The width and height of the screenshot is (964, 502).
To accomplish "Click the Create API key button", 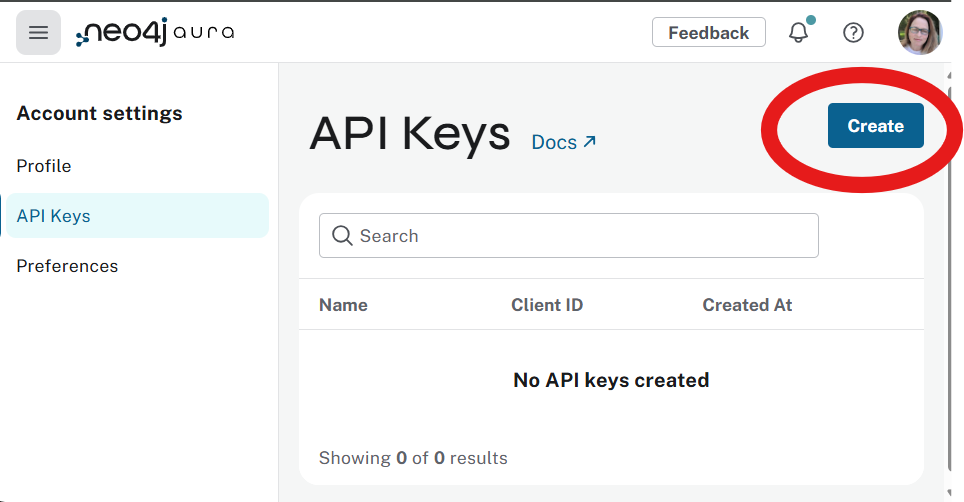I will (x=875, y=125).
